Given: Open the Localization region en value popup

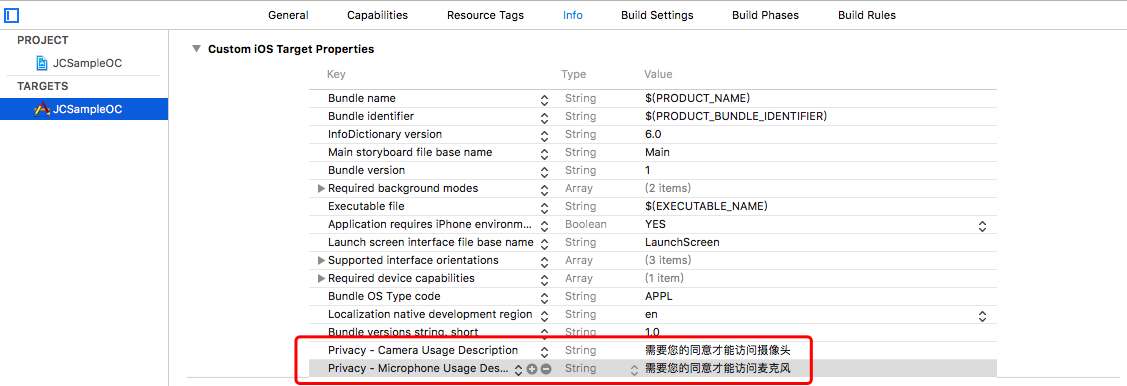Looking at the screenshot, I should tap(982, 315).
